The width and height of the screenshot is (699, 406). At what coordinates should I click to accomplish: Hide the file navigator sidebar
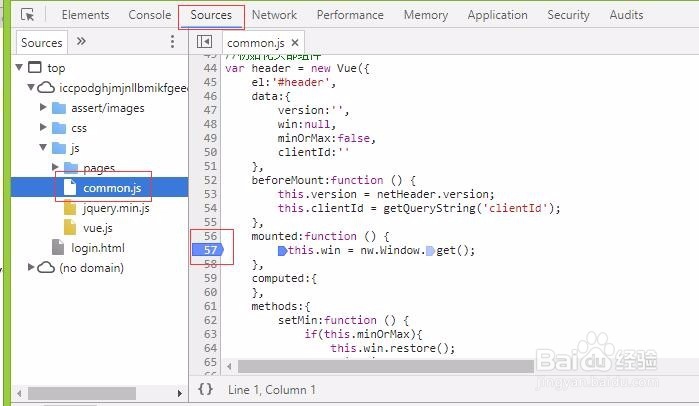pyautogui.click(x=205, y=42)
